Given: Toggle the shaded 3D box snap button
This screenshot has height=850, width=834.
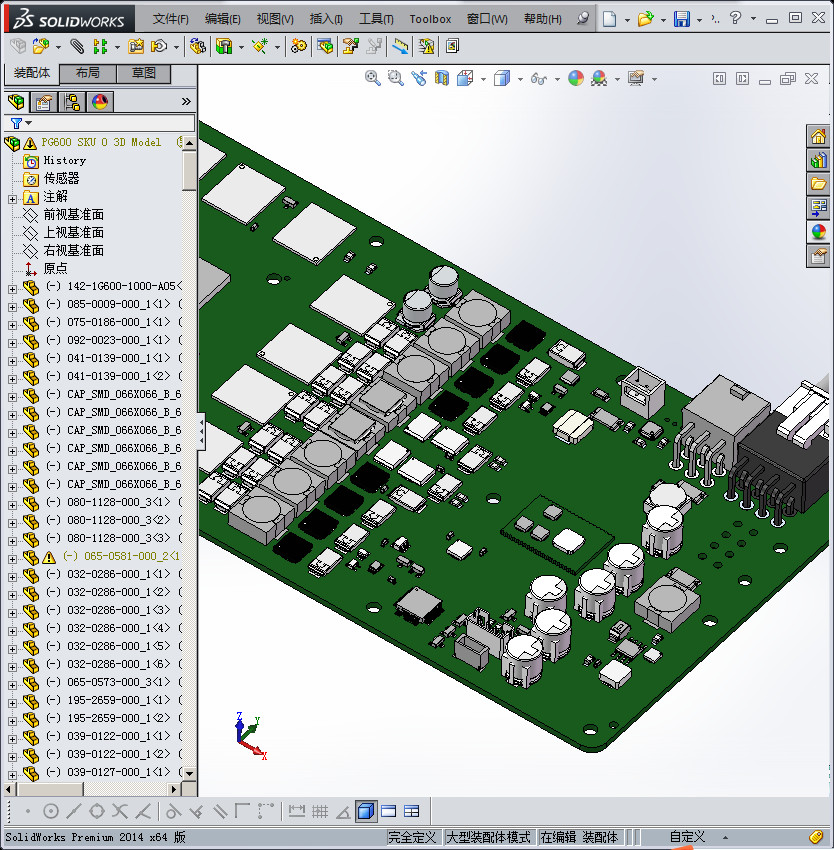Looking at the screenshot, I should pos(366,811).
